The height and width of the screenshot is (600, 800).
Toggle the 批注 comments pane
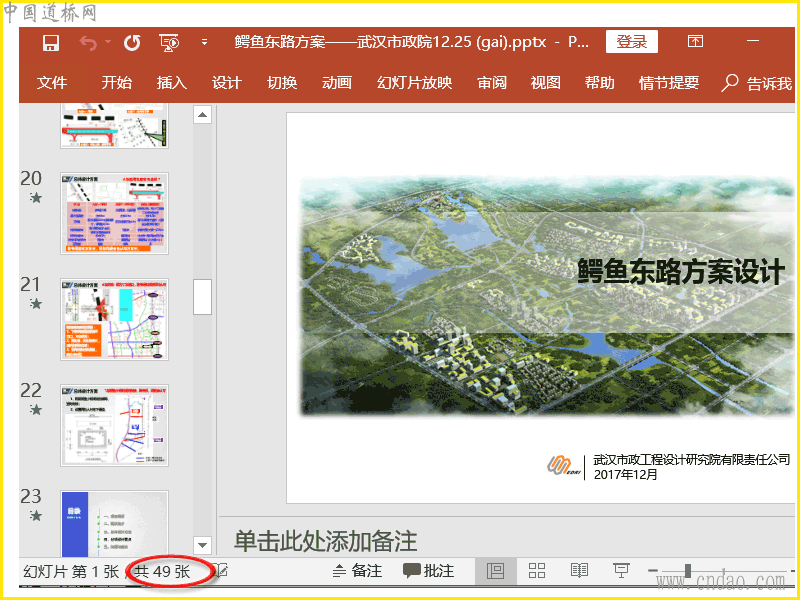(x=428, y=571)
